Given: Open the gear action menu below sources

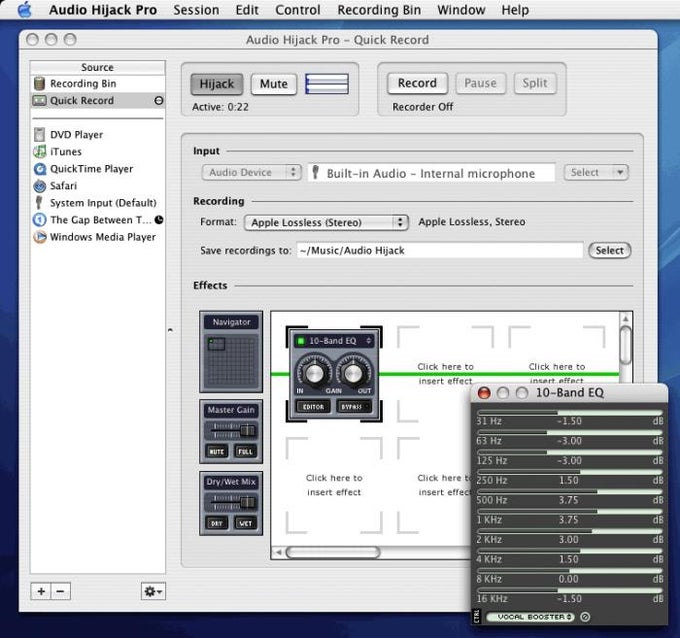Looking at the screenshot, I should click(153, 592).
